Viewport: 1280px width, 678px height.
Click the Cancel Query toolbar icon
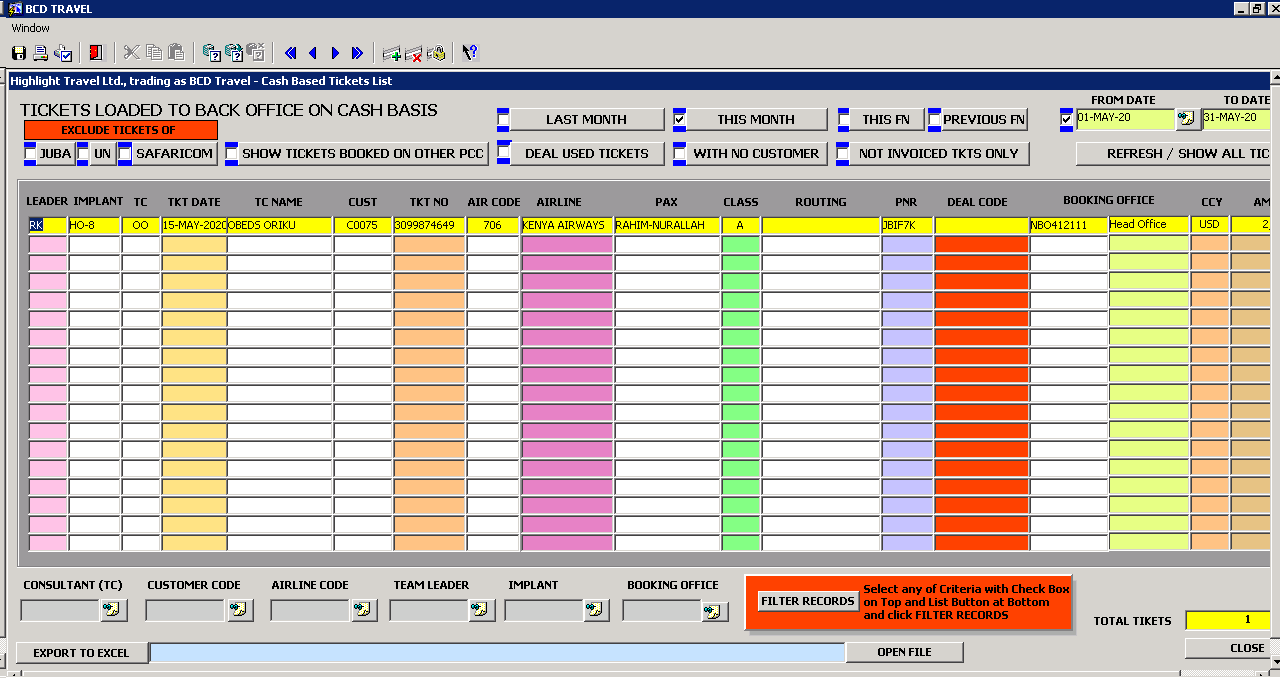tap(256, 53)
